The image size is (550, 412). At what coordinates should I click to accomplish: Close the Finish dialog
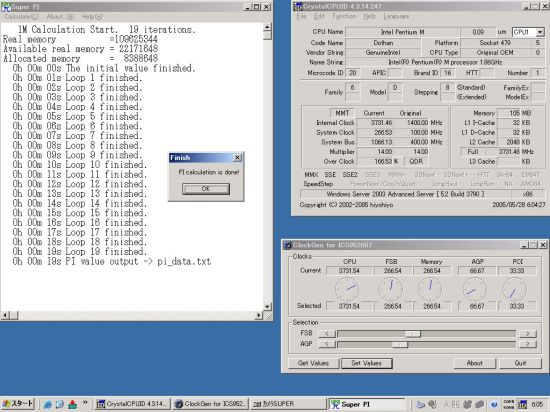pyautogui.click(x=237, y=158)
